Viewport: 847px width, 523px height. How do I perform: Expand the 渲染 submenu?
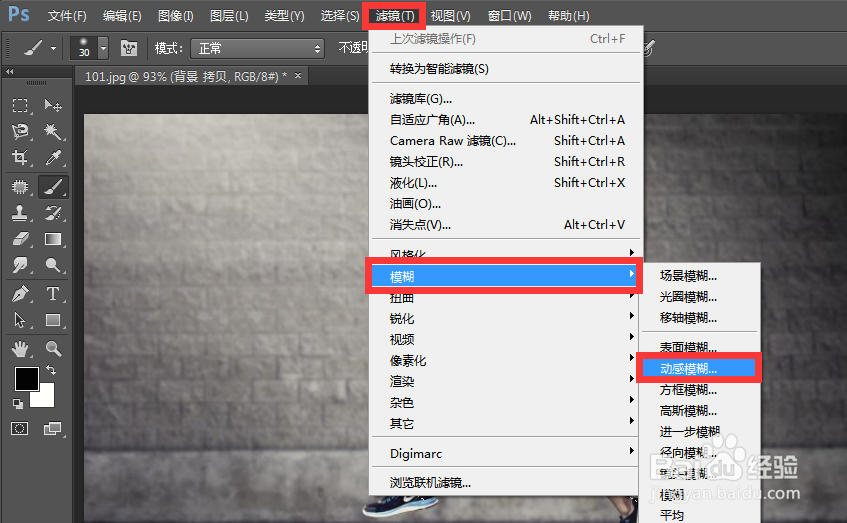506,381
